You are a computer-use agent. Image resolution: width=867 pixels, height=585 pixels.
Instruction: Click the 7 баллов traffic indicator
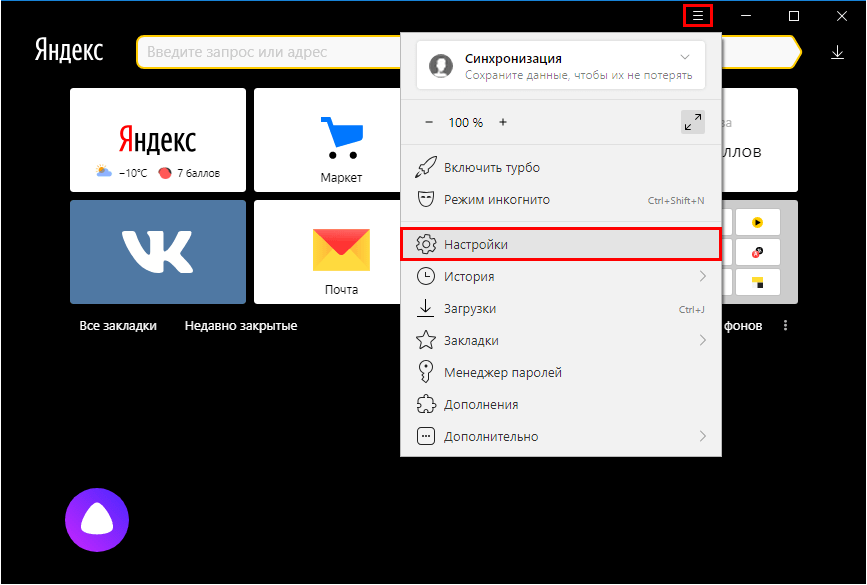(189, 173)
